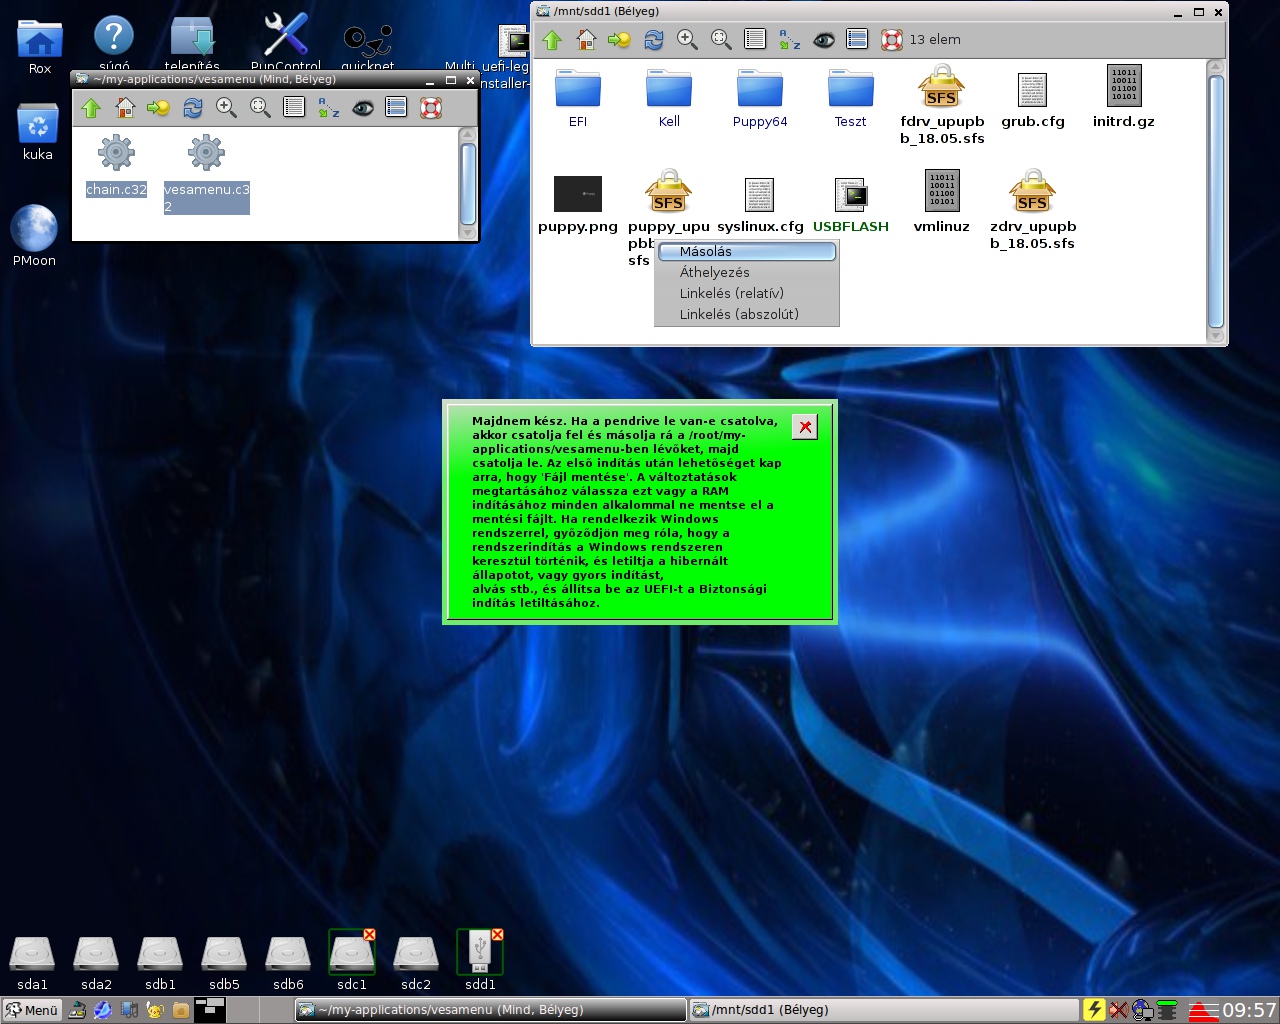1280x1024 pixels.
Task: Refresh the /mnt/sdd1 directory listing
Action: click(653, 40)
